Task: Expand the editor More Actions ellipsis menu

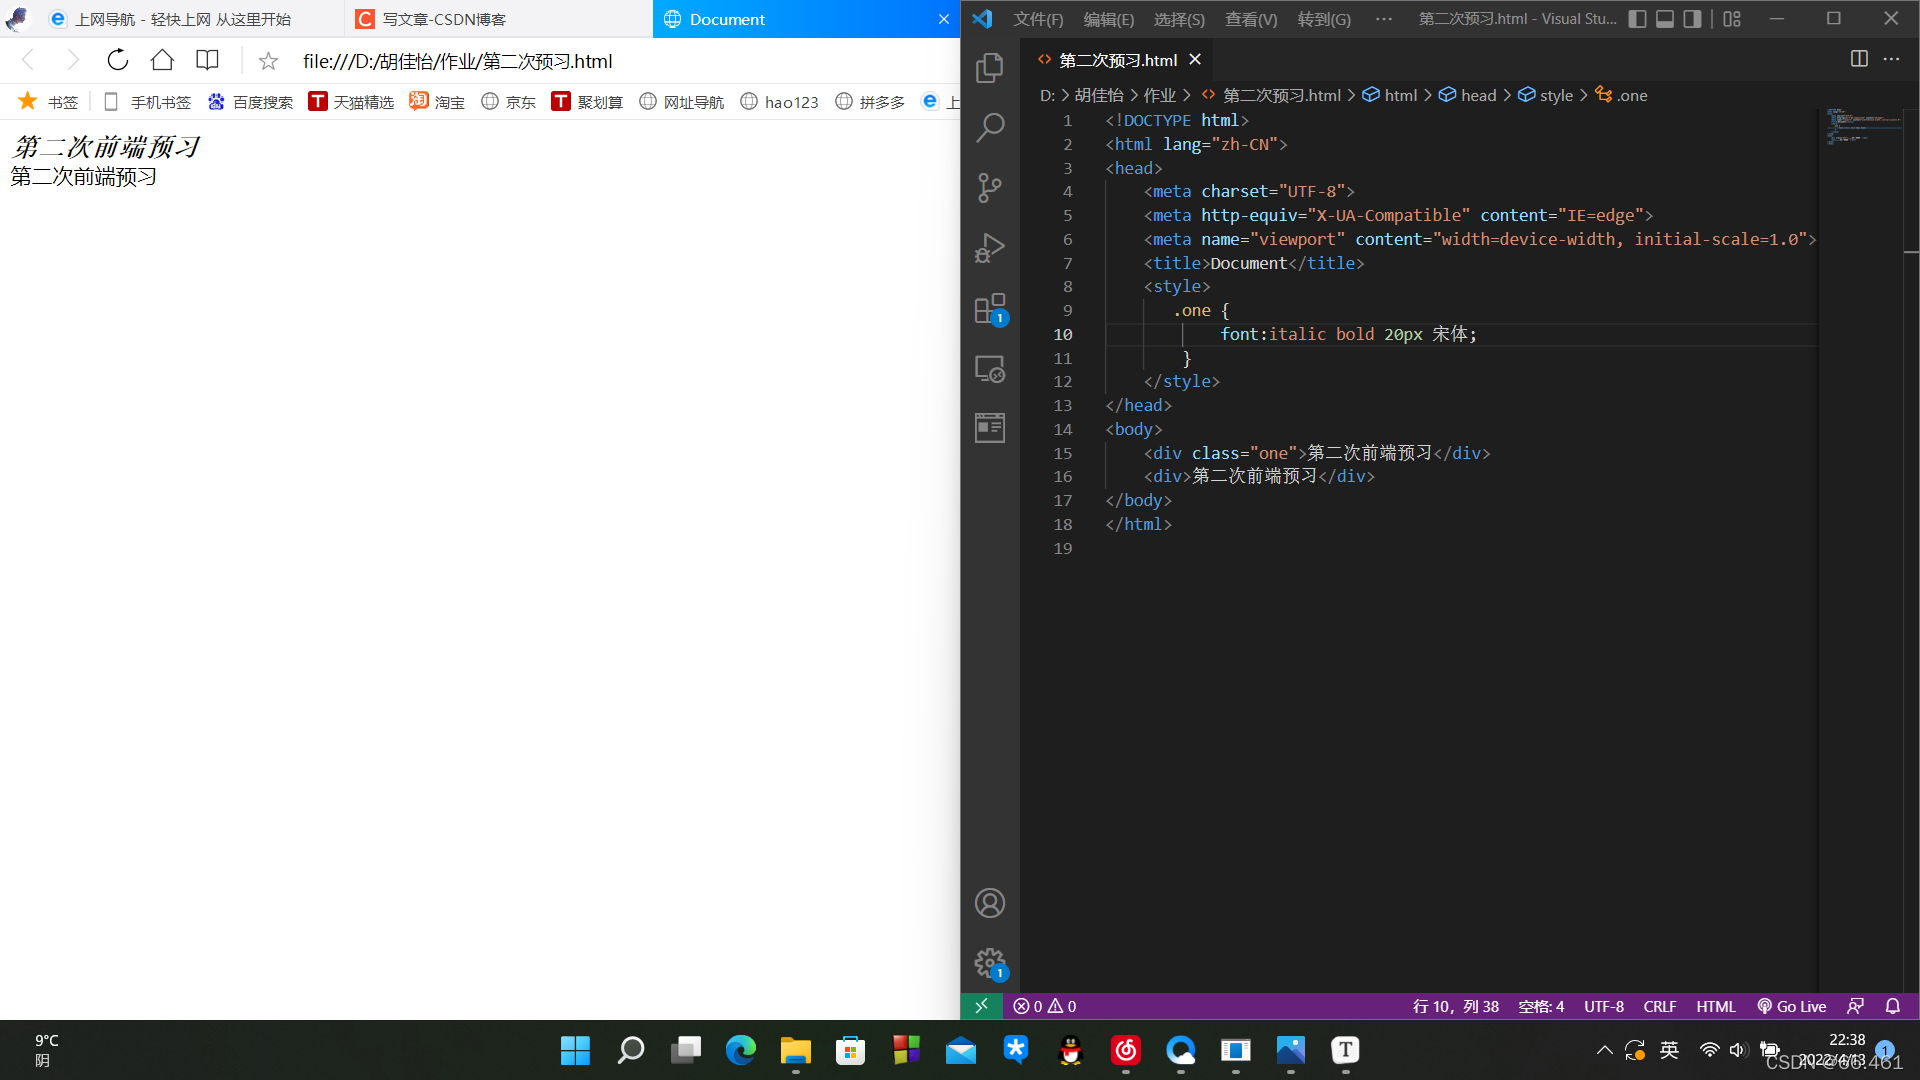Action: tap(1891, 59)
